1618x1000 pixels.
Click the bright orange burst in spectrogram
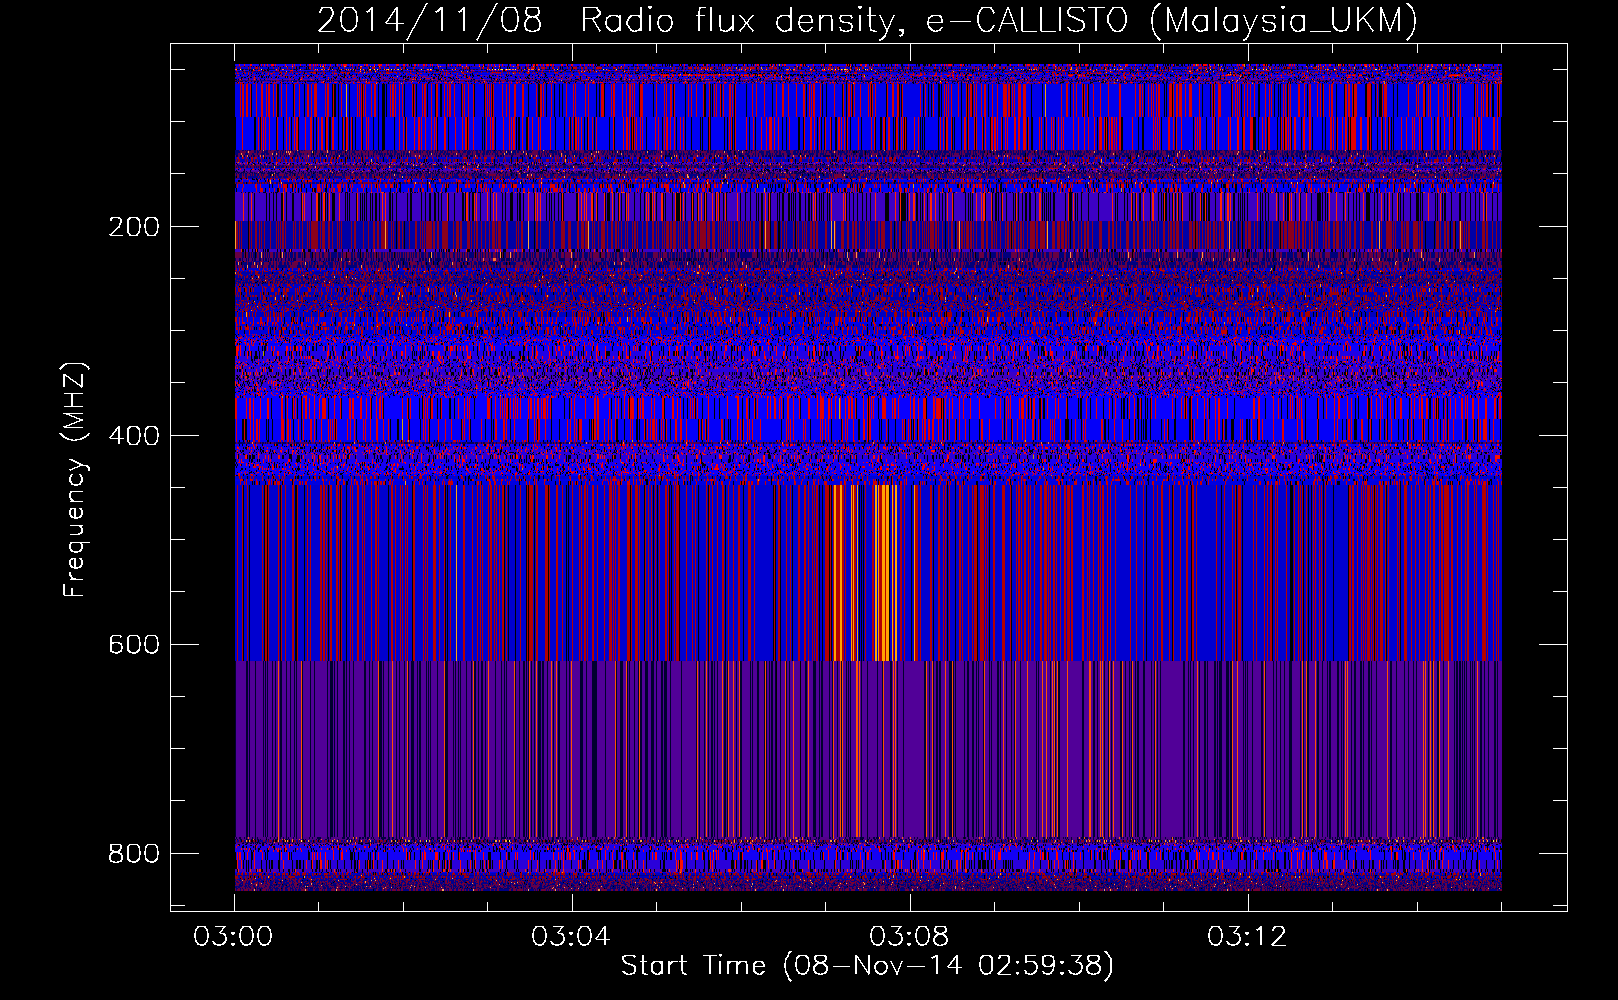[x=884, y=572]
